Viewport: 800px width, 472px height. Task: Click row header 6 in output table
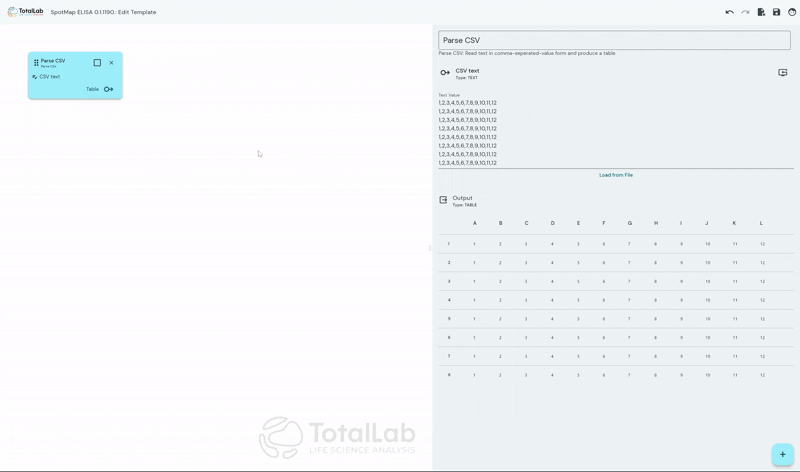449,338
